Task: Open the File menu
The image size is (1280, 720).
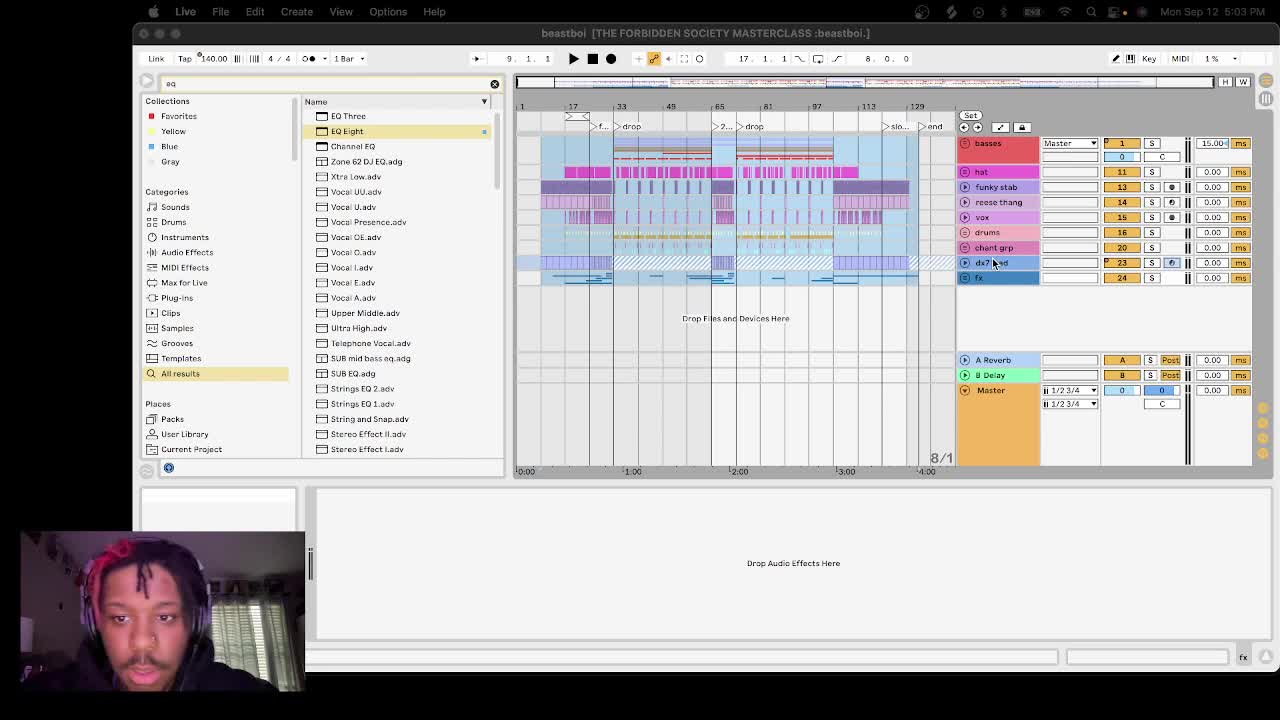Action: point(220,12)
